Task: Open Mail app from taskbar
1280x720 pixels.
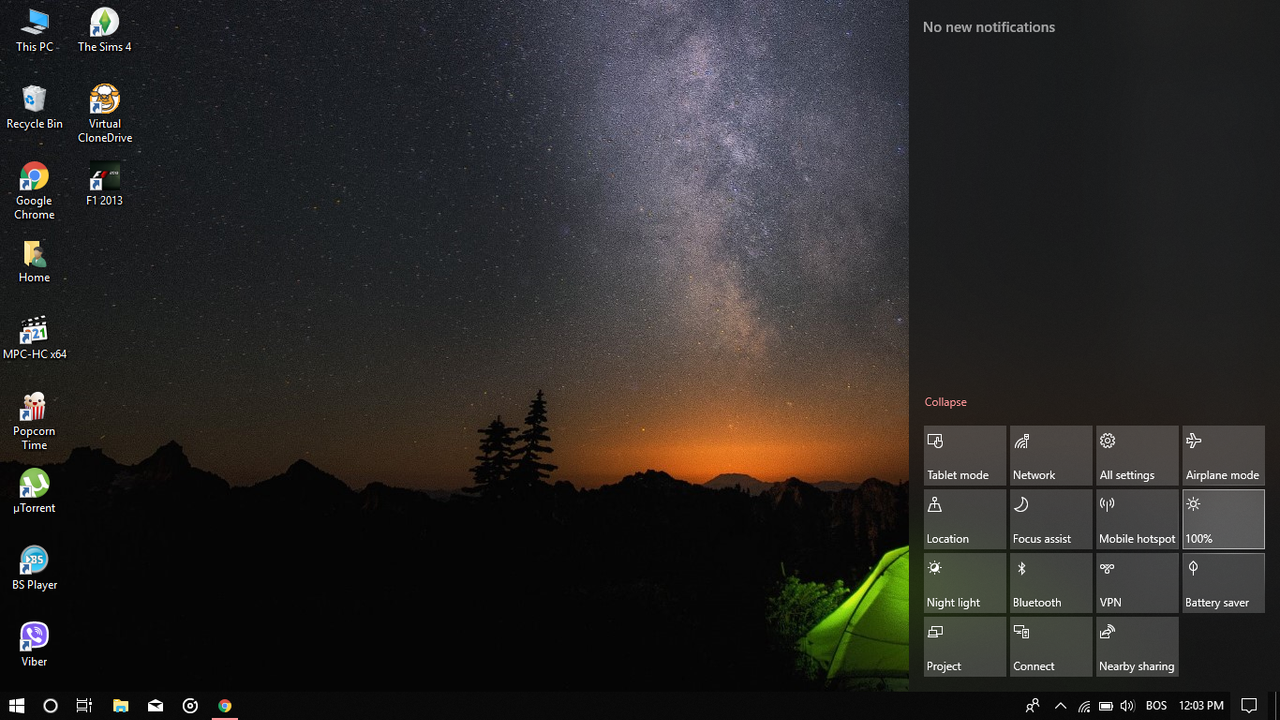Action: tap(155, 706)
